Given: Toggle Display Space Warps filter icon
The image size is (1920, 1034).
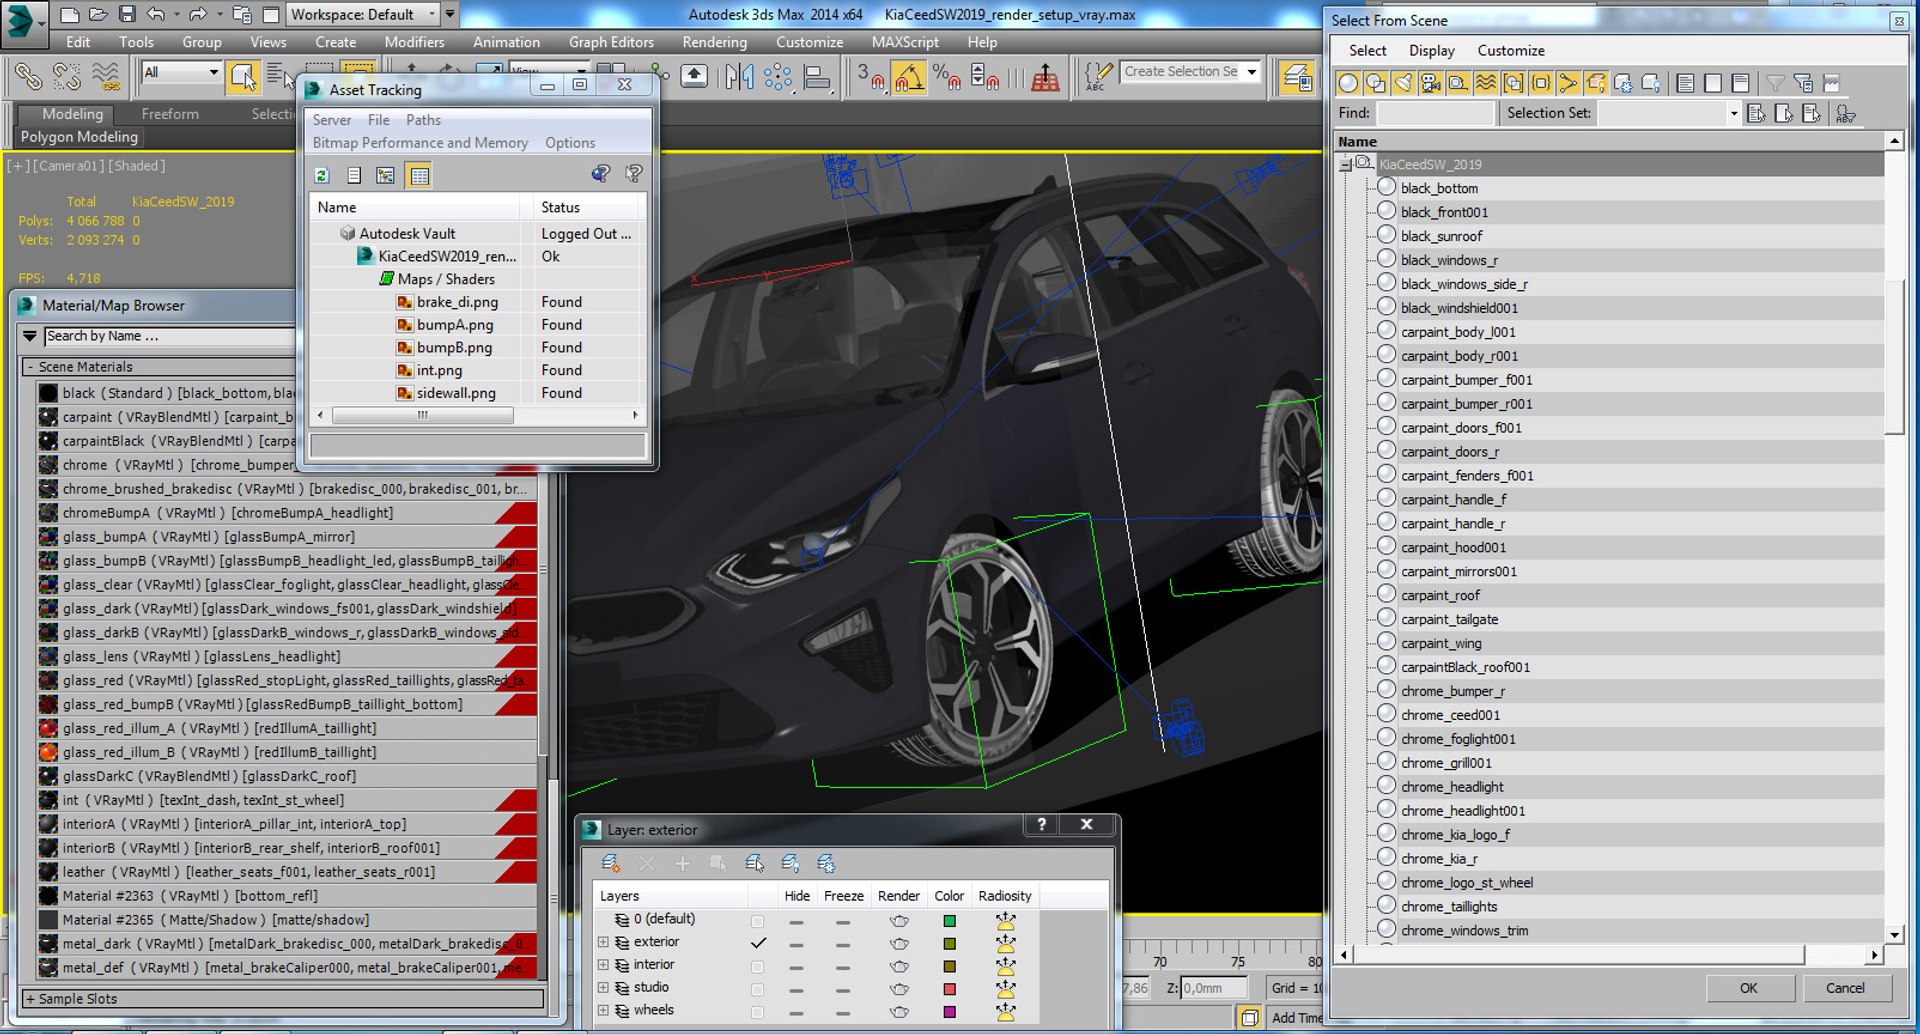Looking at the screenshot, I should 1486,83.
